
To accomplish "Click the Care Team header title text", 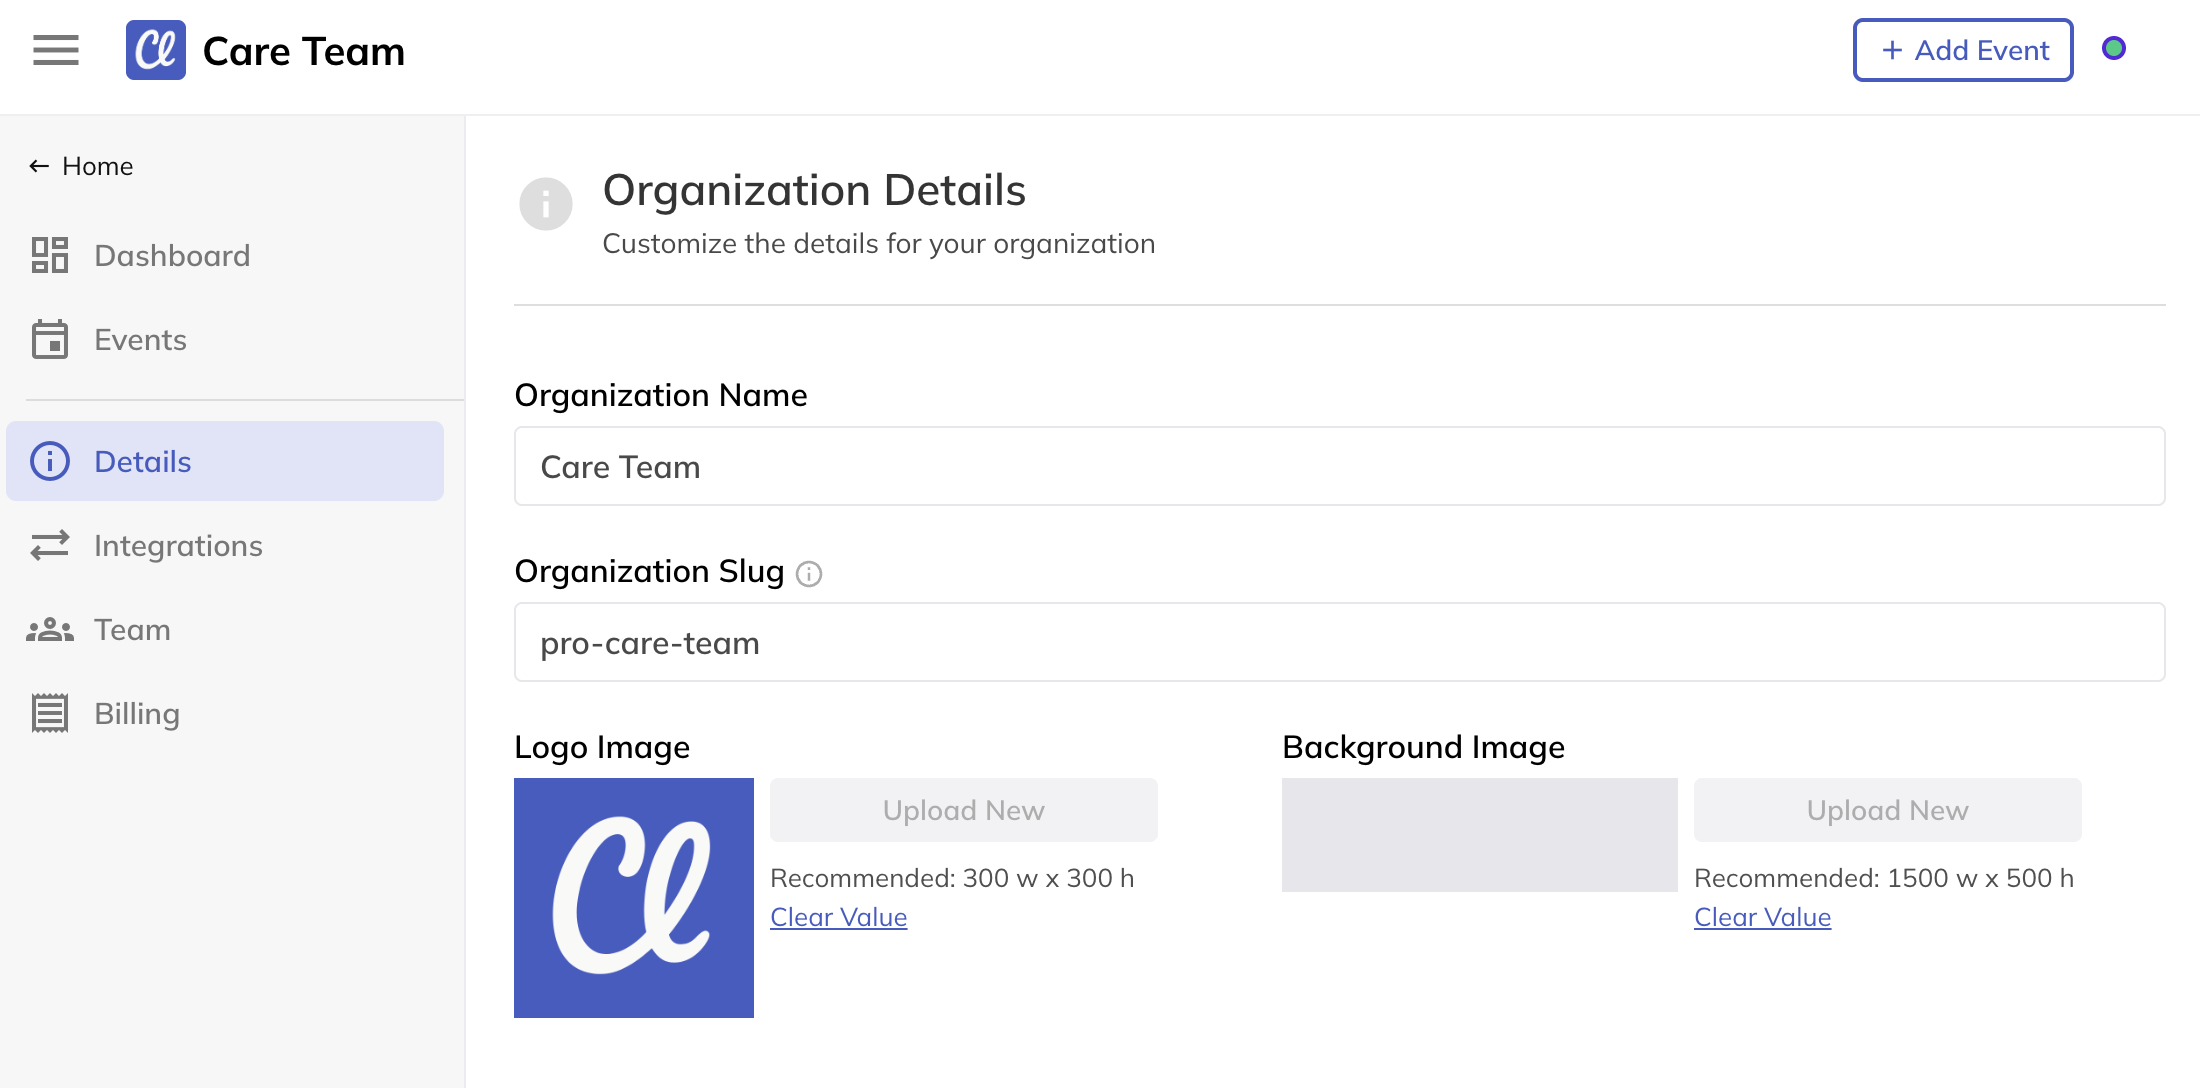I will coord(304,51).
